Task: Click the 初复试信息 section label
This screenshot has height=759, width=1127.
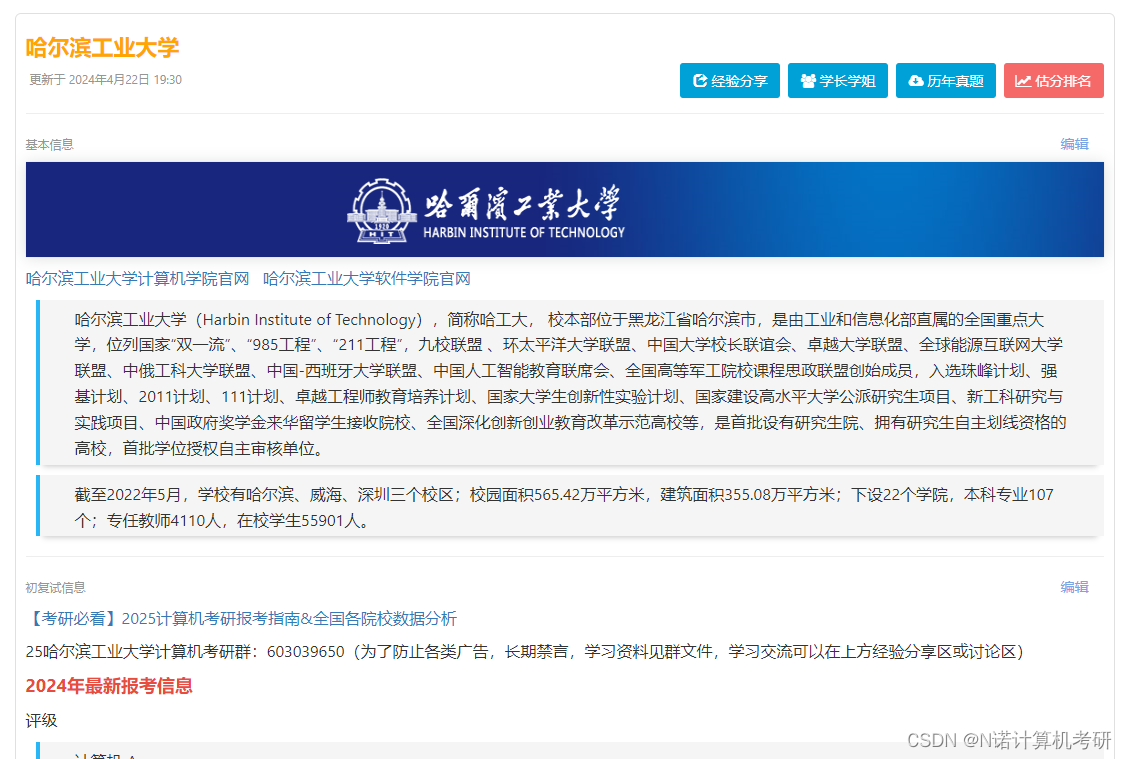Action: pos(55,587)
